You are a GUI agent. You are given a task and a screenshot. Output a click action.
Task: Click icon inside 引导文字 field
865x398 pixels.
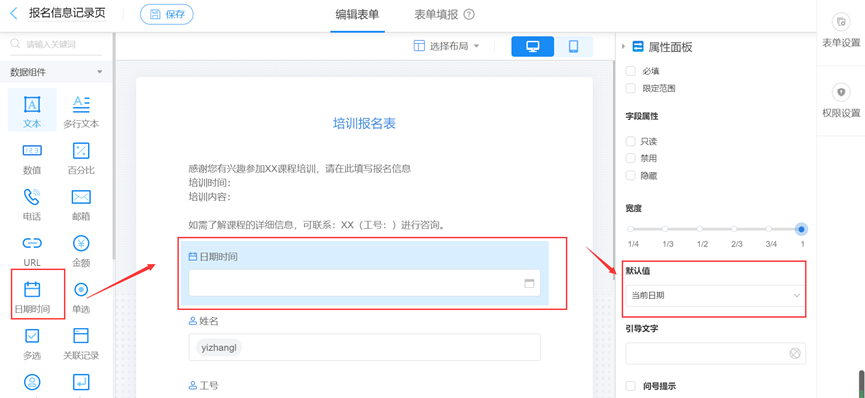tap(794, 353)
